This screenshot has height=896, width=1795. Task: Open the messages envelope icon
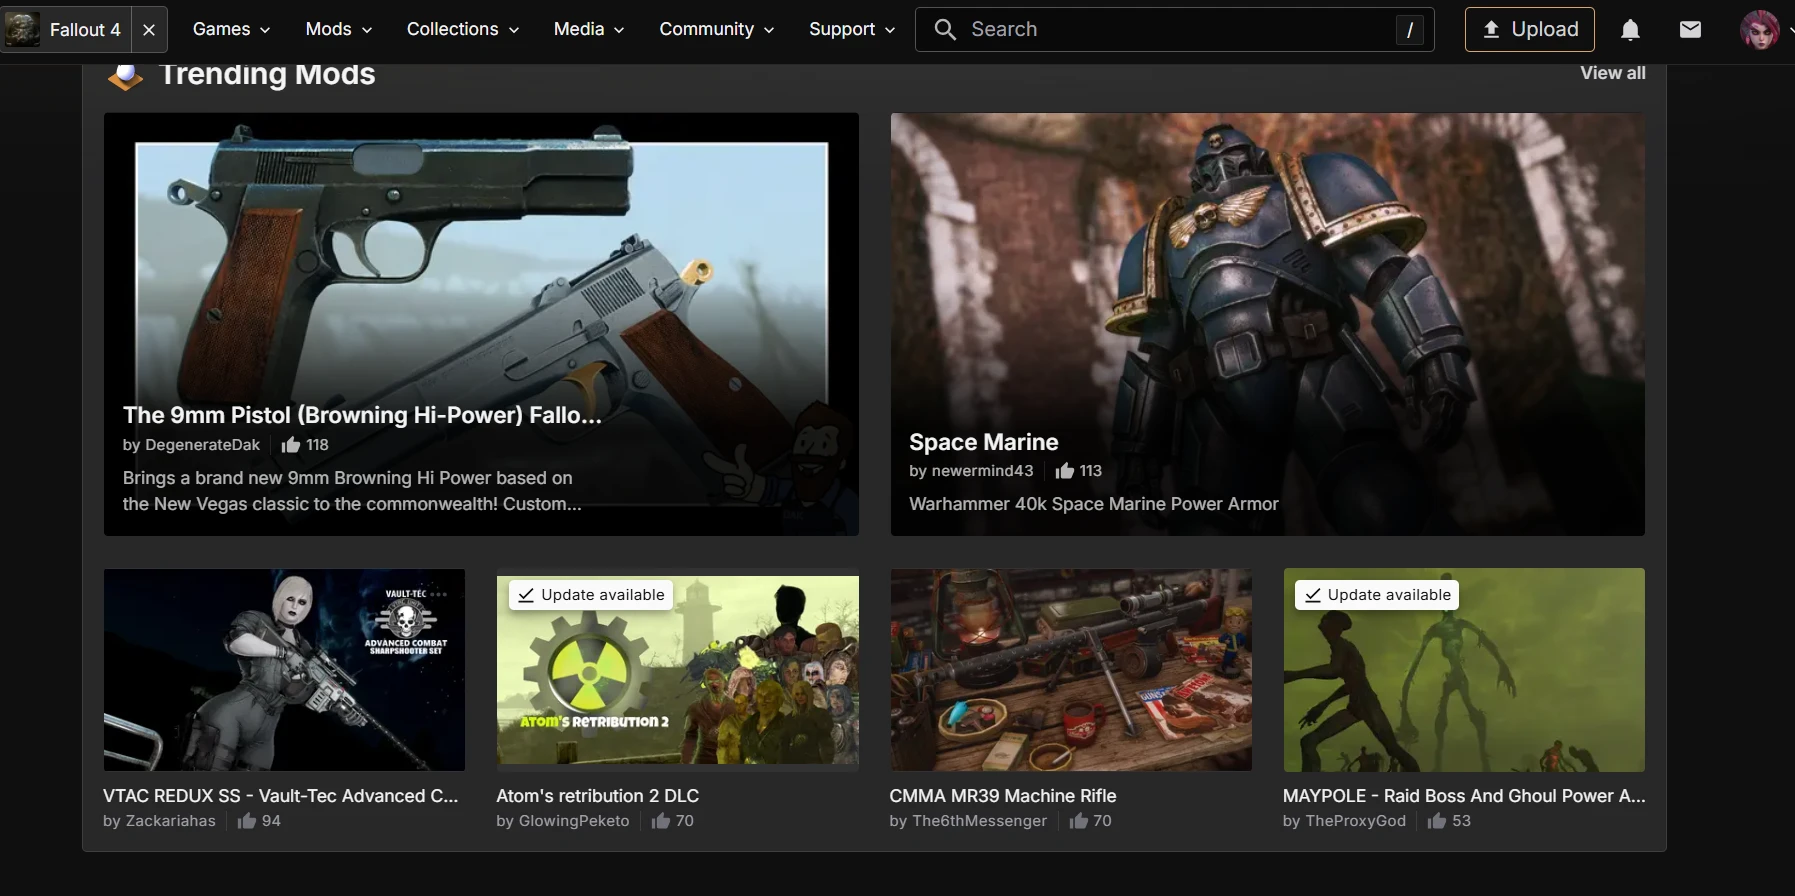point(1690,30)
